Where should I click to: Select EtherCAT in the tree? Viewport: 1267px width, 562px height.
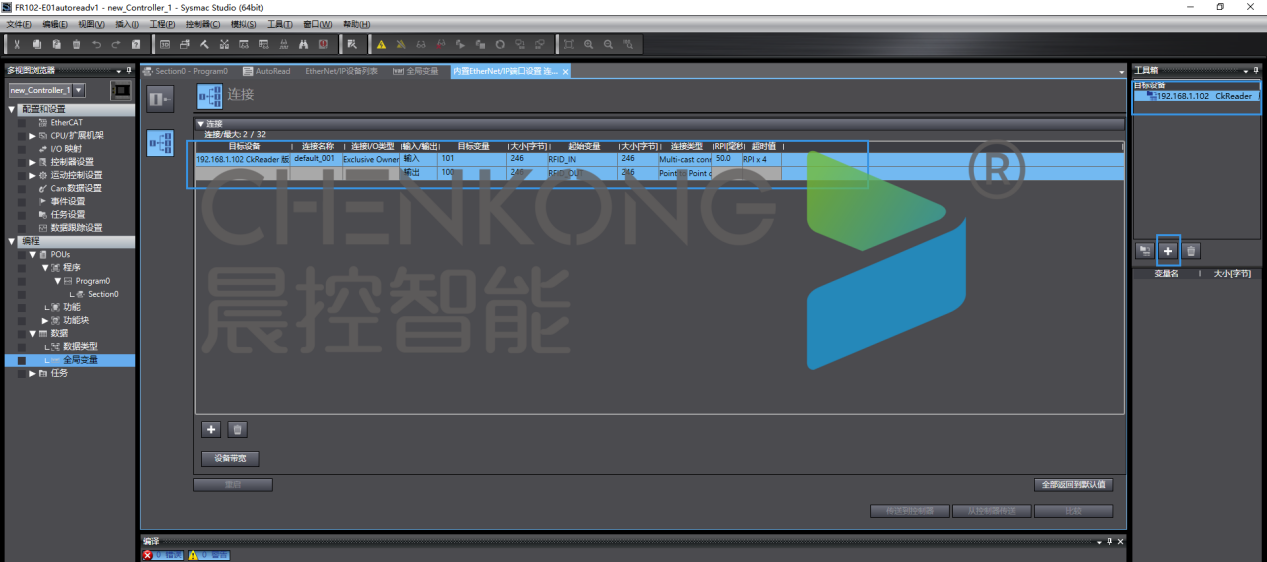67,123
